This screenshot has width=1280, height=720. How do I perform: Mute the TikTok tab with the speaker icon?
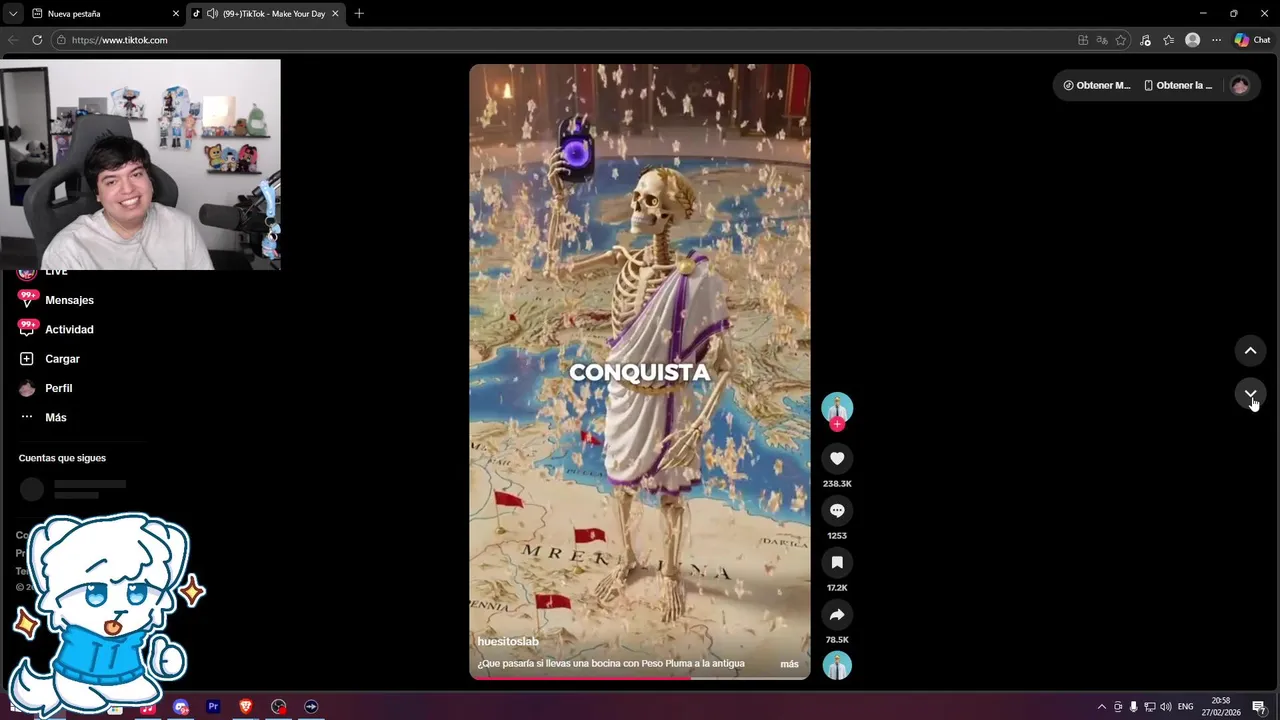(212, 14)
